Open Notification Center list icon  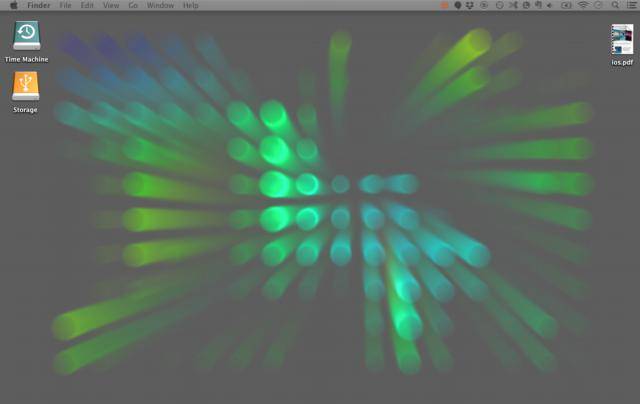(x=631, y=5)
